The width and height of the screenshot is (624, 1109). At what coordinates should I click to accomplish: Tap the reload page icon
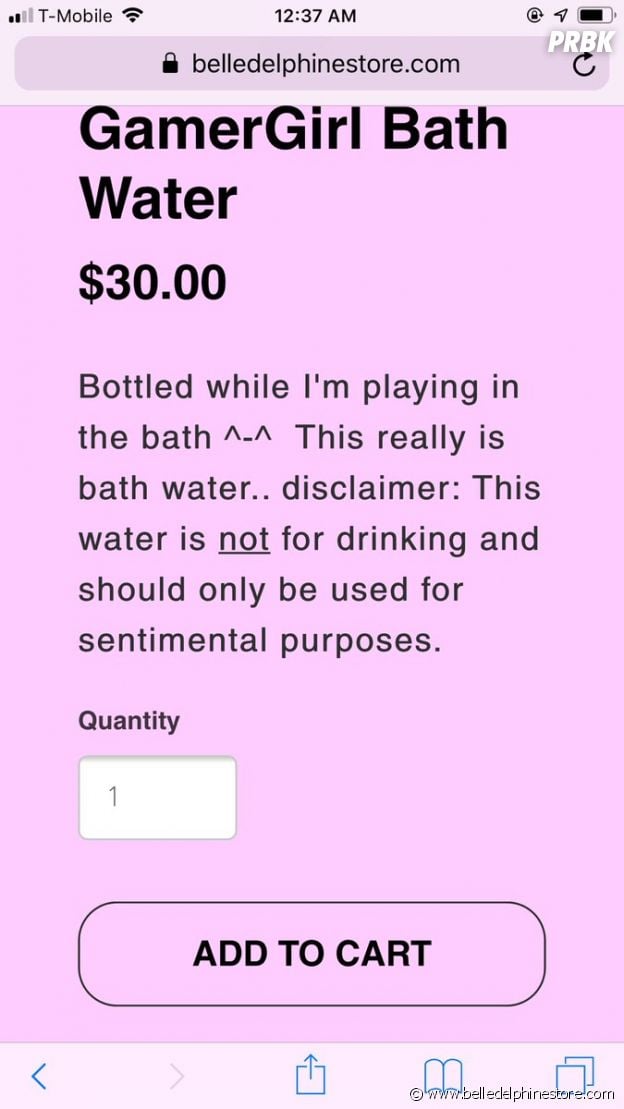(x=584, y=64)
